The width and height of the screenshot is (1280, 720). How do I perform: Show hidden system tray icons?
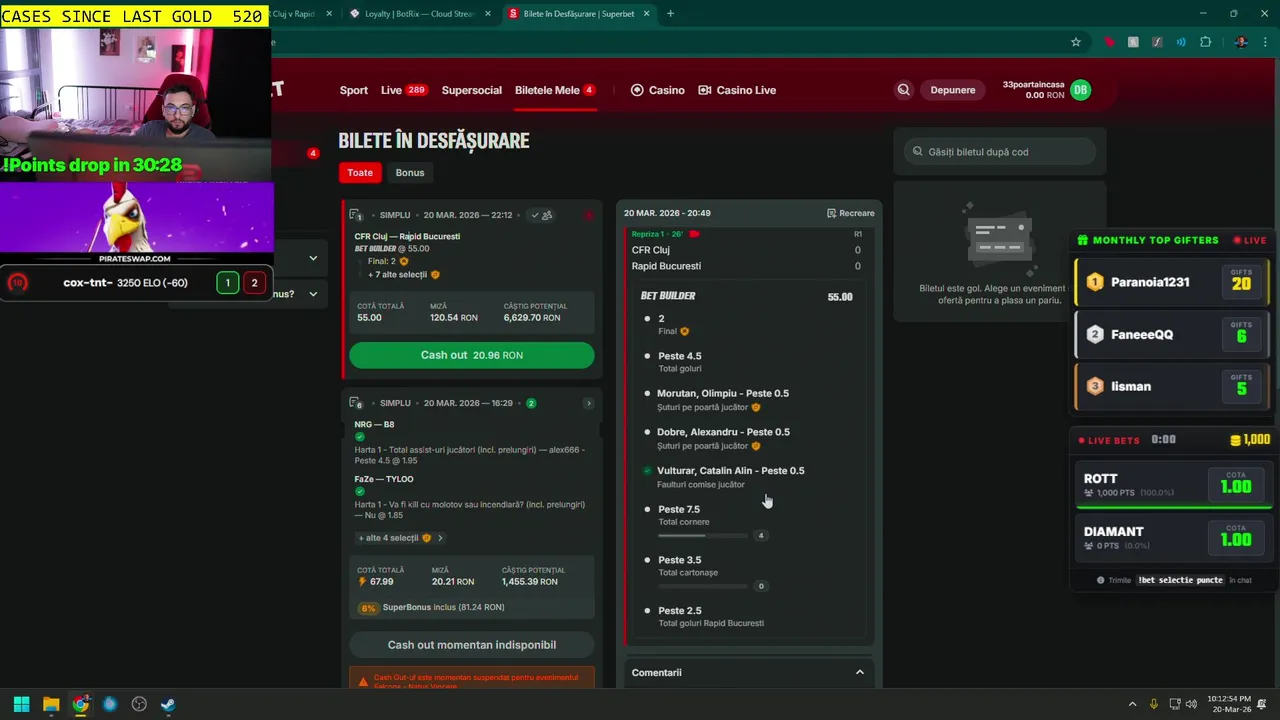[x=1132, y=704]
